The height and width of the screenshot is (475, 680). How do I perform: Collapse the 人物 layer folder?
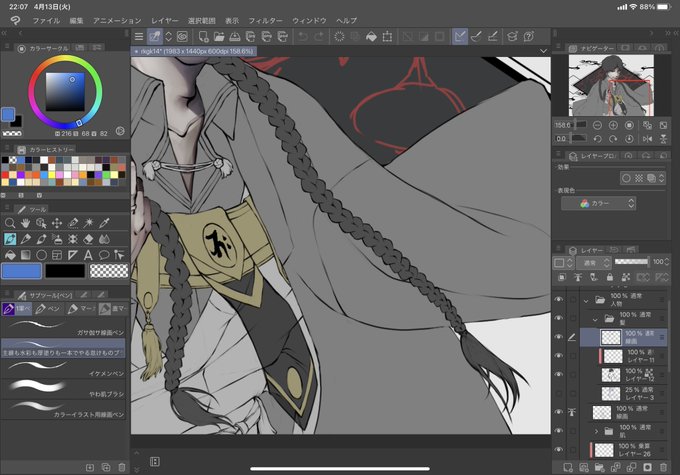pyautogui.click(x=586, y=300)
